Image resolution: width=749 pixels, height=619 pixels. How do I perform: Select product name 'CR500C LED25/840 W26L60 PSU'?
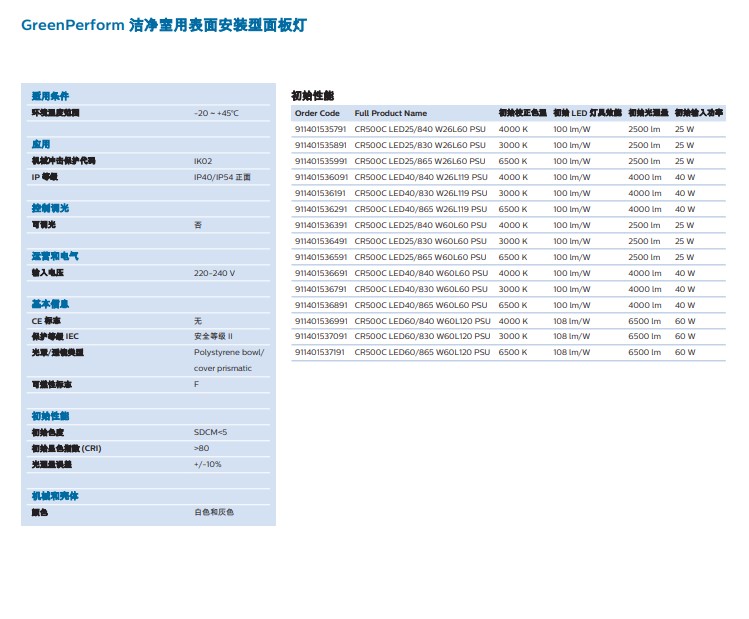[420, 129]
